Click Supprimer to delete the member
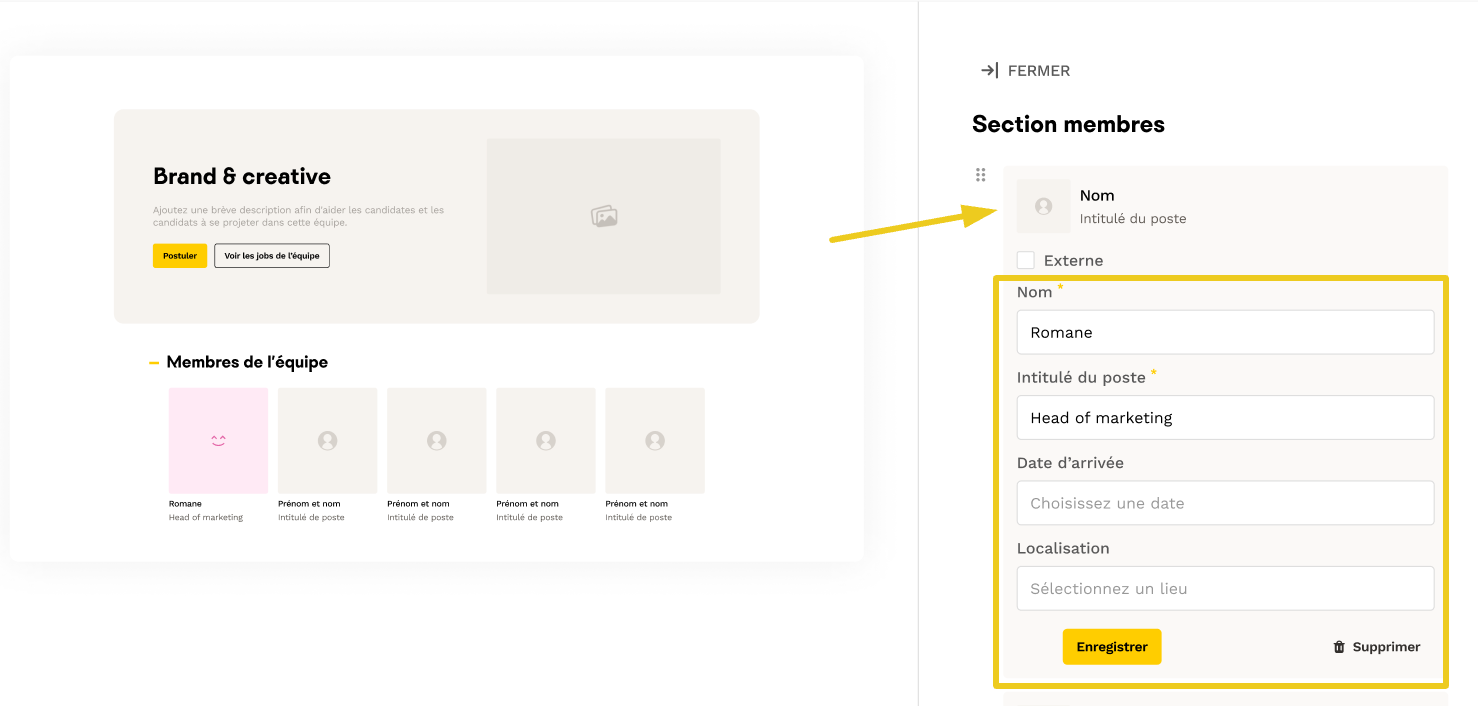 point(1385,647)
